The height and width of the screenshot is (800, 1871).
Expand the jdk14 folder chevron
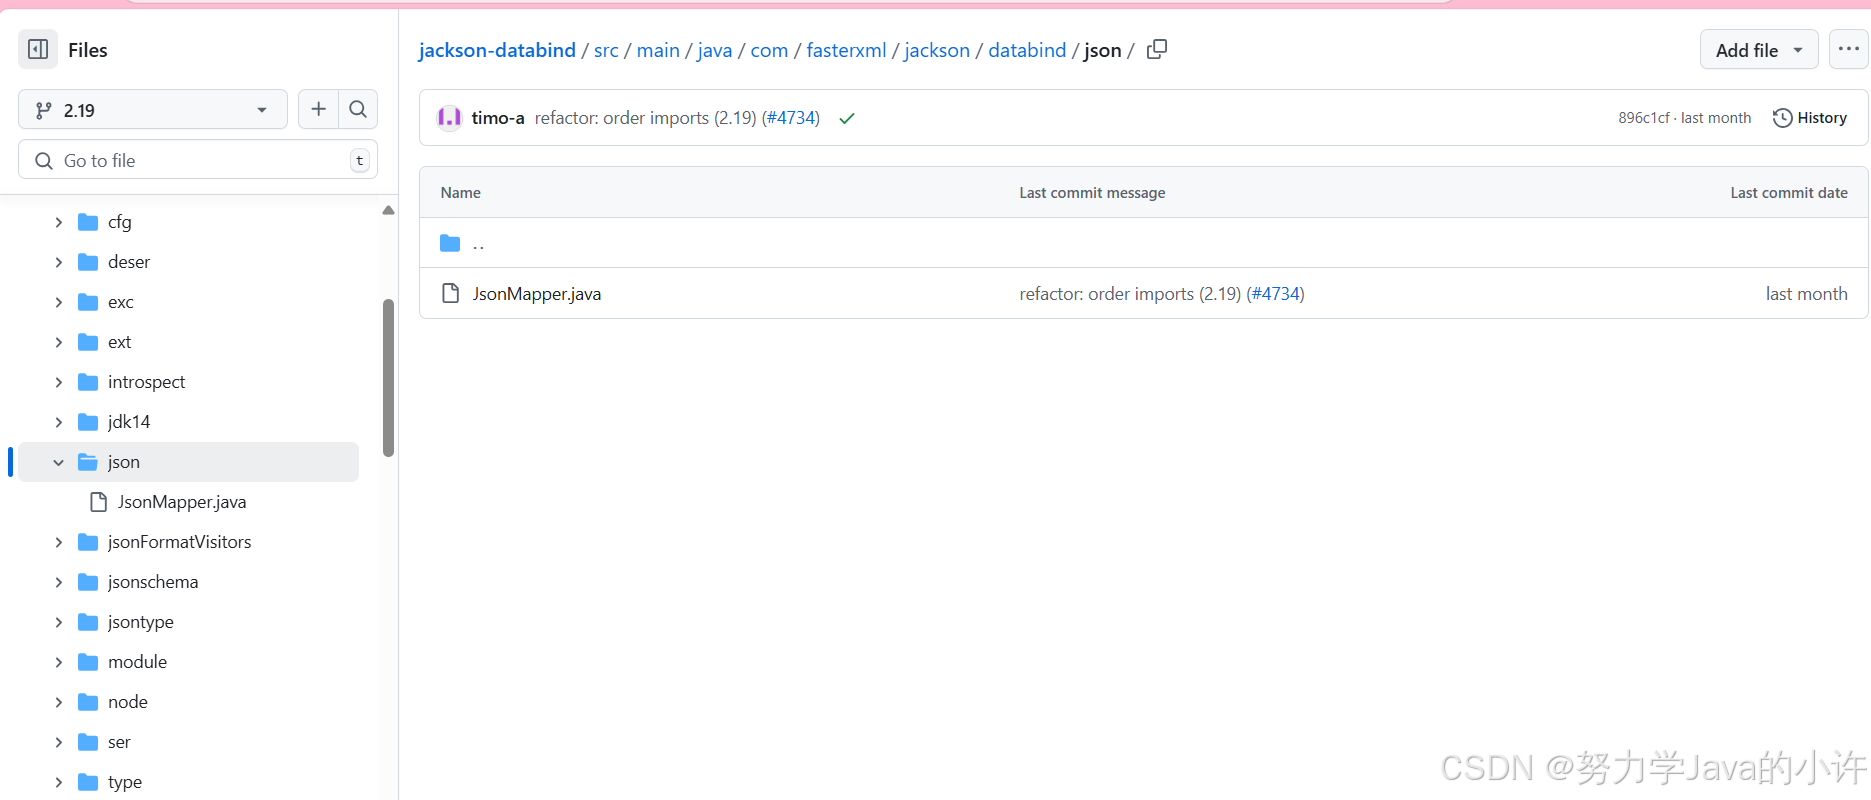click(58, 422)
